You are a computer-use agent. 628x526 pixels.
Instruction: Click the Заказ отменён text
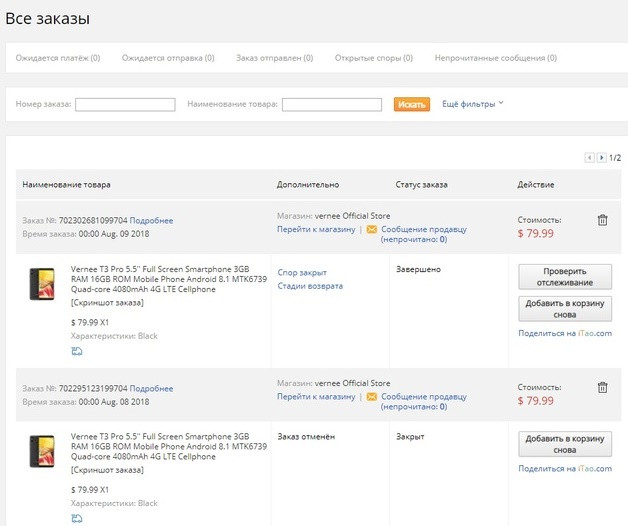click(x=306, y=437)
